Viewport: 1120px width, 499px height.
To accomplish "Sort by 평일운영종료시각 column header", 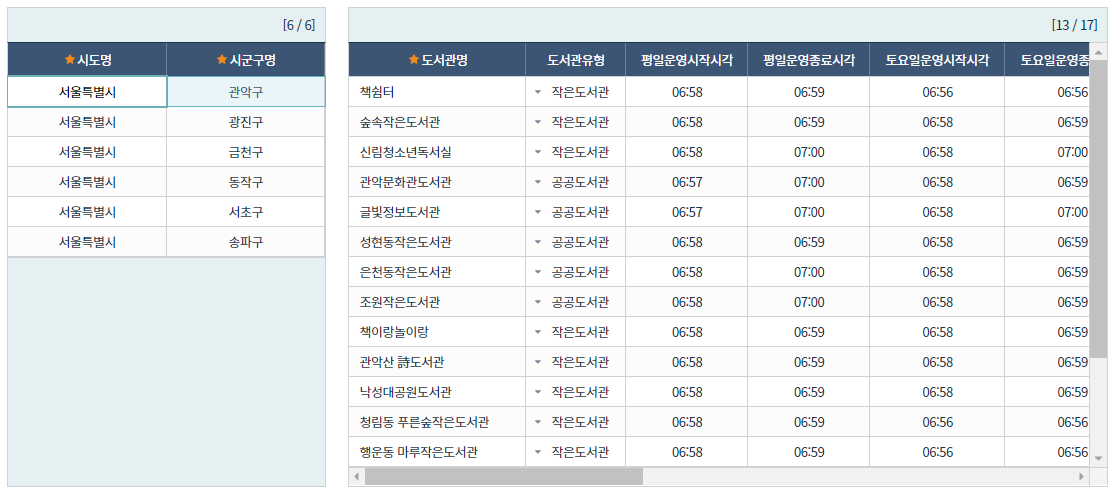I will pos(809,60).
